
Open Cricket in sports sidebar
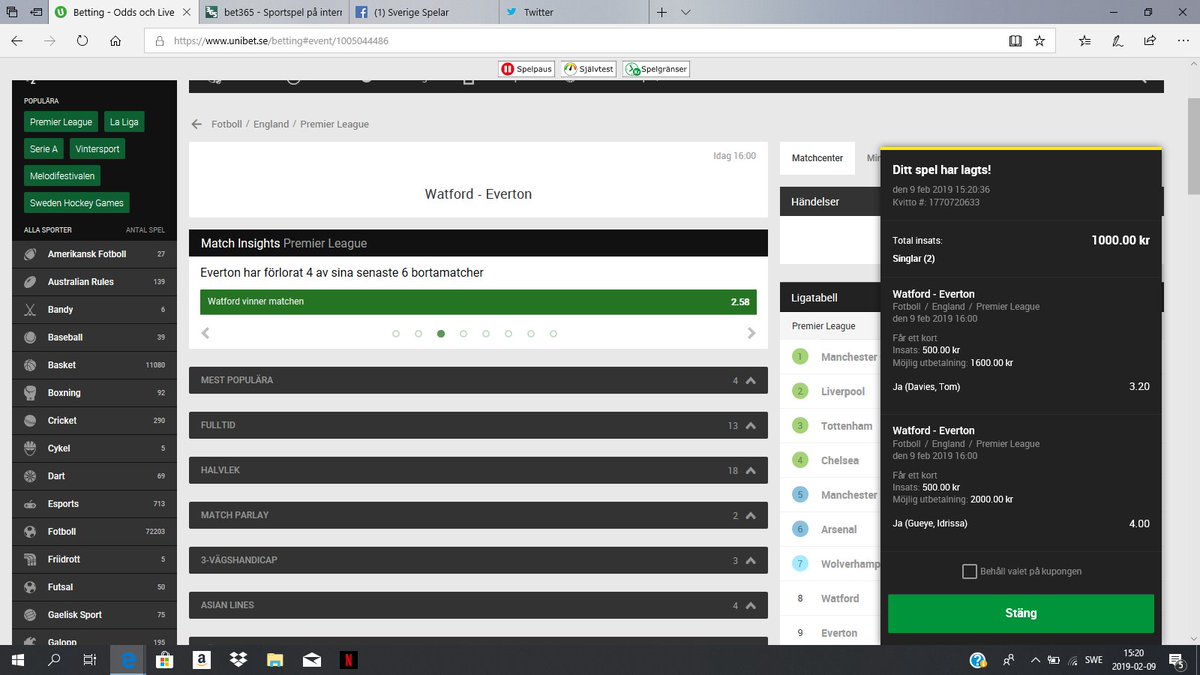click(94, 421)
